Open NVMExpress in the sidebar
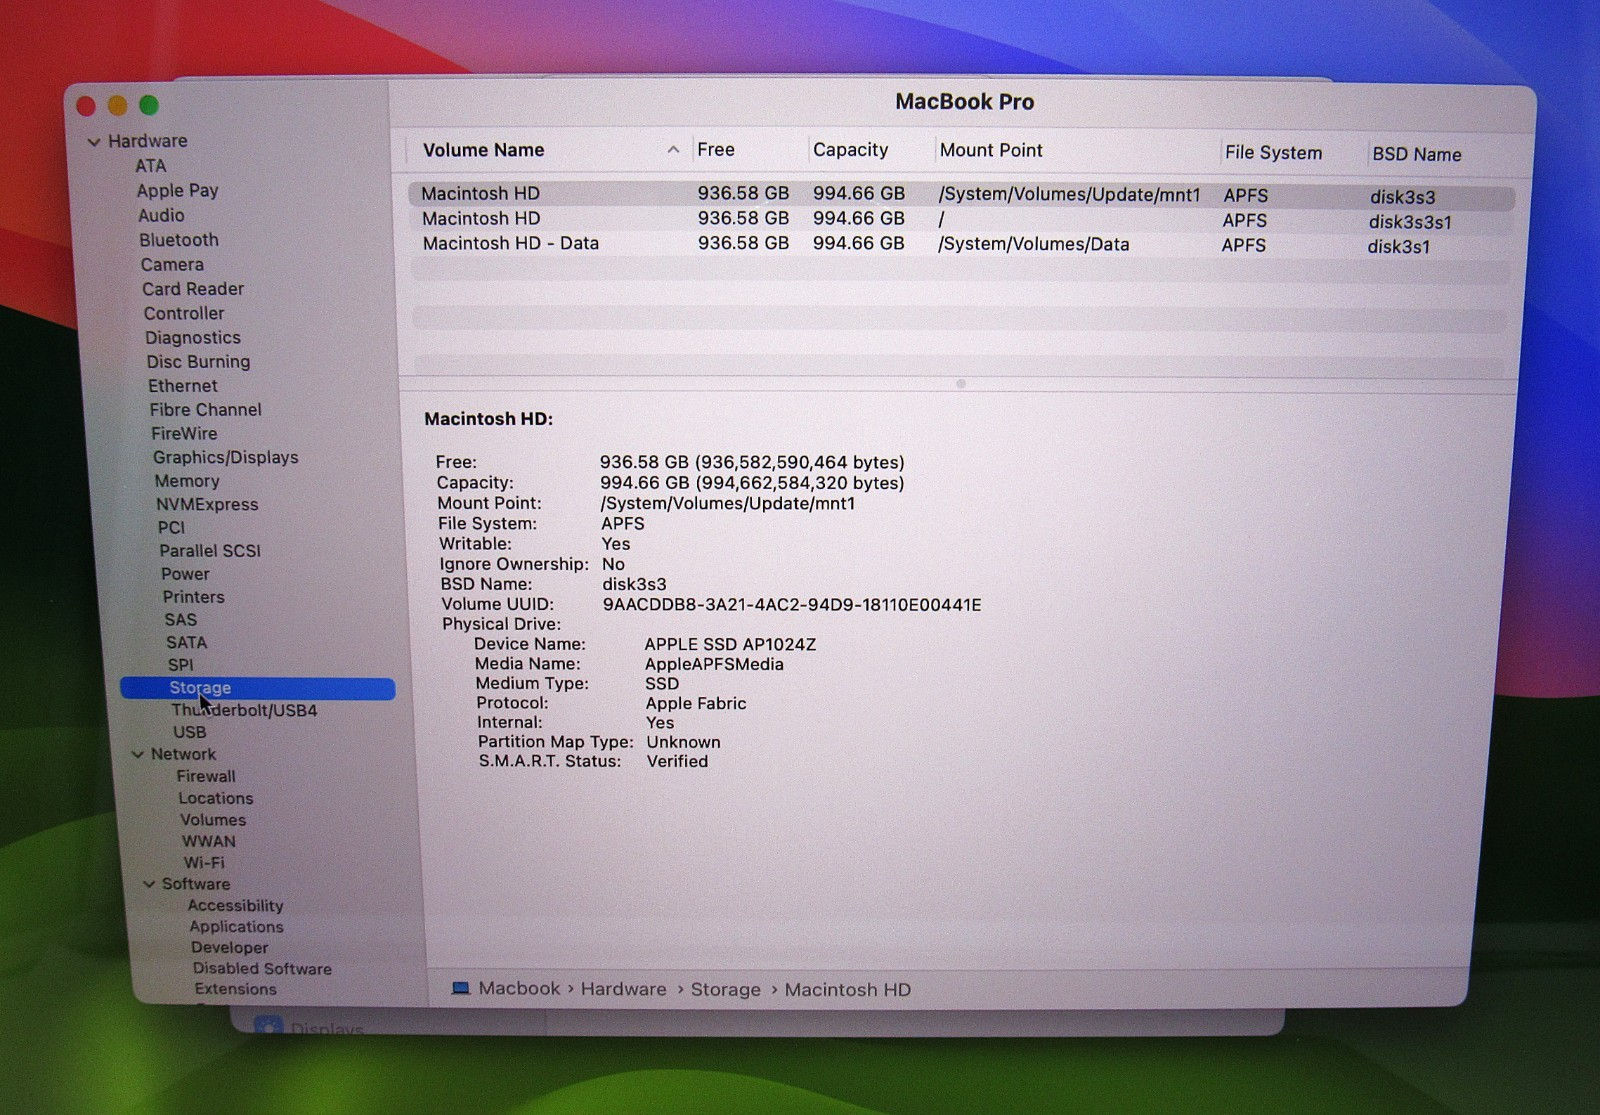Image resolution: width=1600 pixels, height=1115 pixels. 207,504
